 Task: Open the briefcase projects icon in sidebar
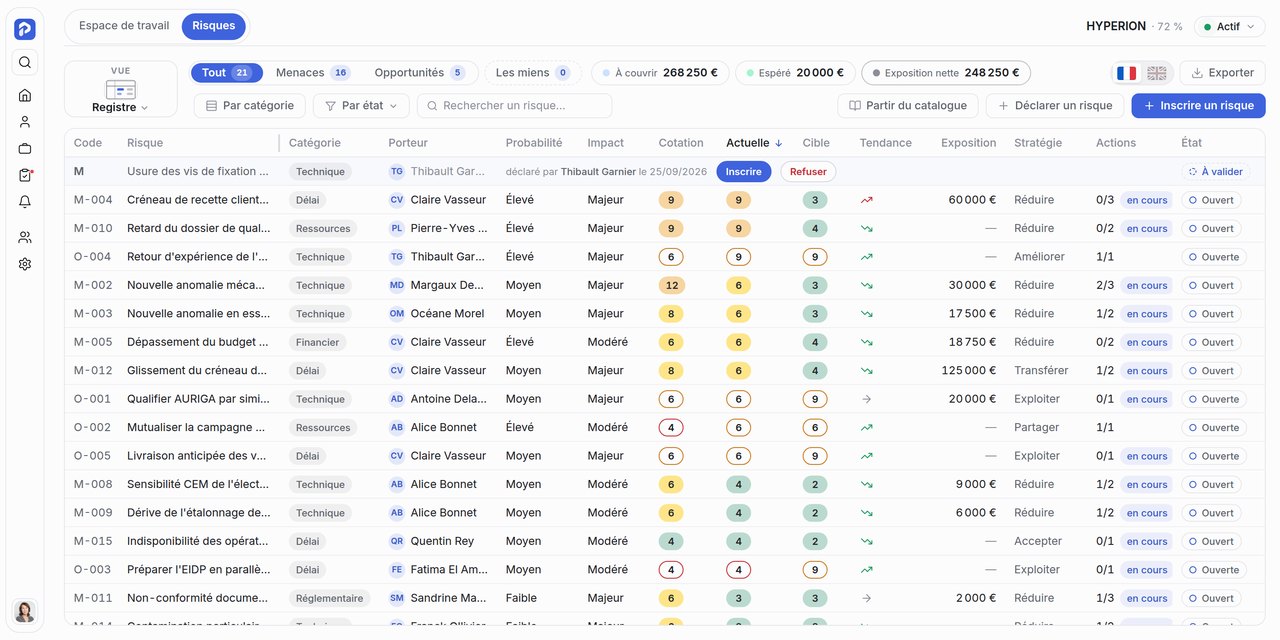click(x=25, y=149)
